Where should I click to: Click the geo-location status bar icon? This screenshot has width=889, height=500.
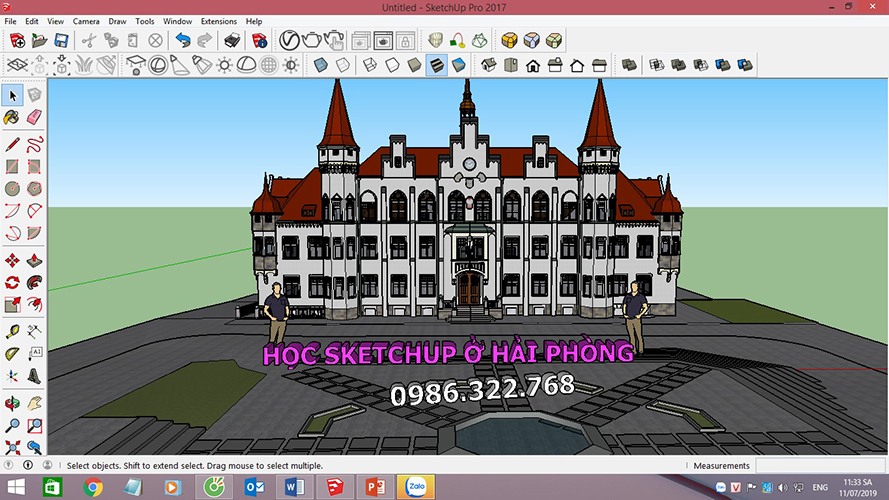9,465
